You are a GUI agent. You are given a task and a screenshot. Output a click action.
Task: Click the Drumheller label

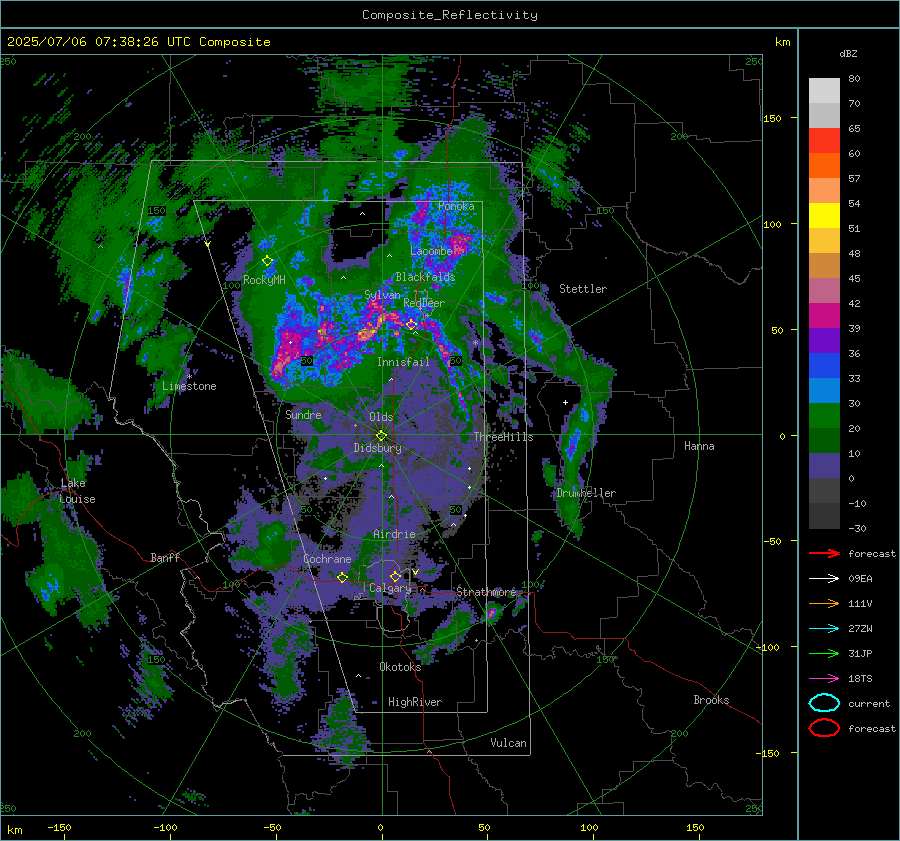pyautogui.click(x=586, y=493)
